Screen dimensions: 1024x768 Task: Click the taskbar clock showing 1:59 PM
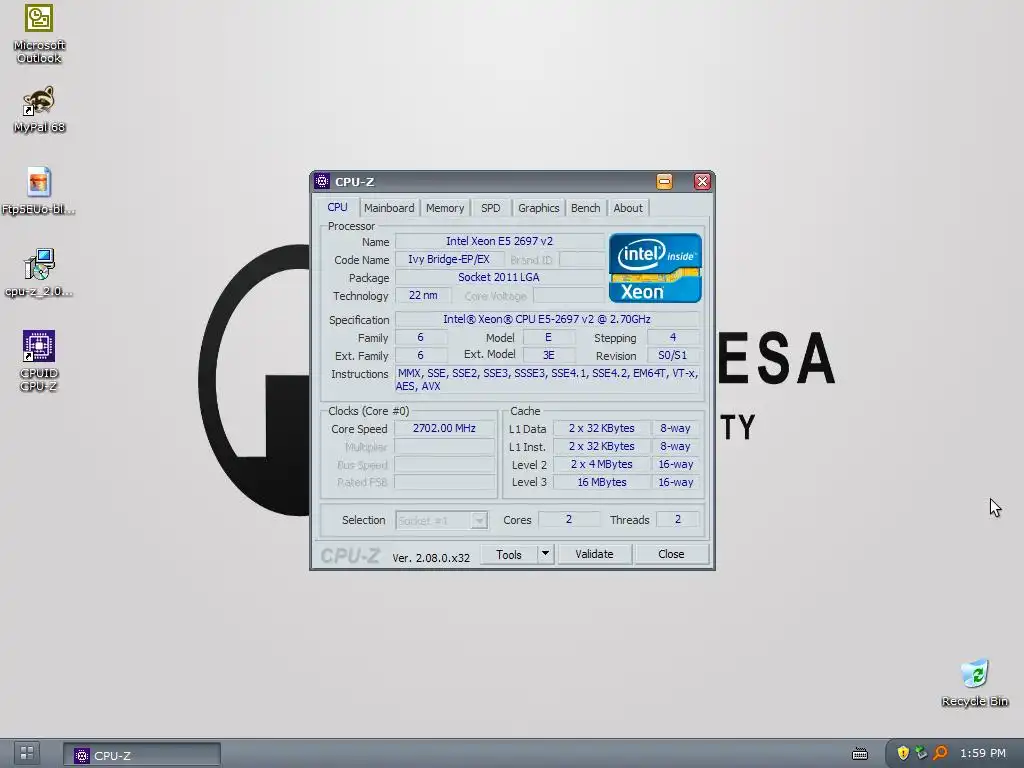983,753
